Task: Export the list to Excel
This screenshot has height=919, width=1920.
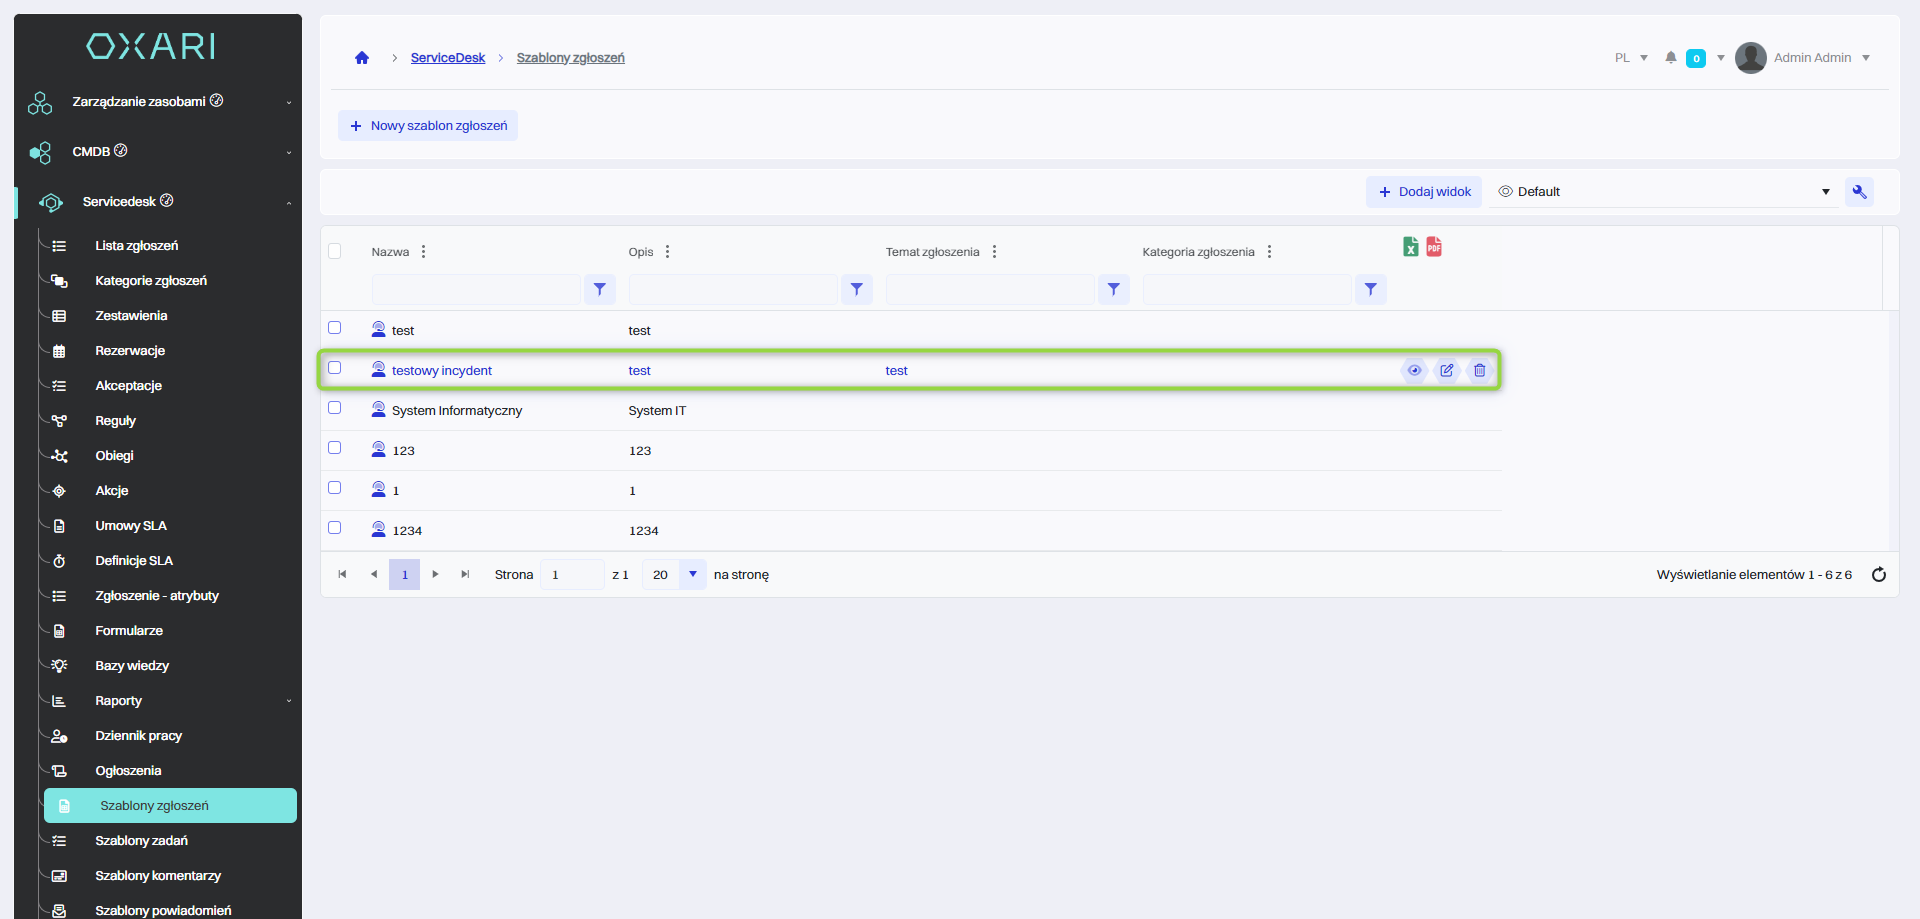Action: pyautogui.click(x=1410, y=247)
